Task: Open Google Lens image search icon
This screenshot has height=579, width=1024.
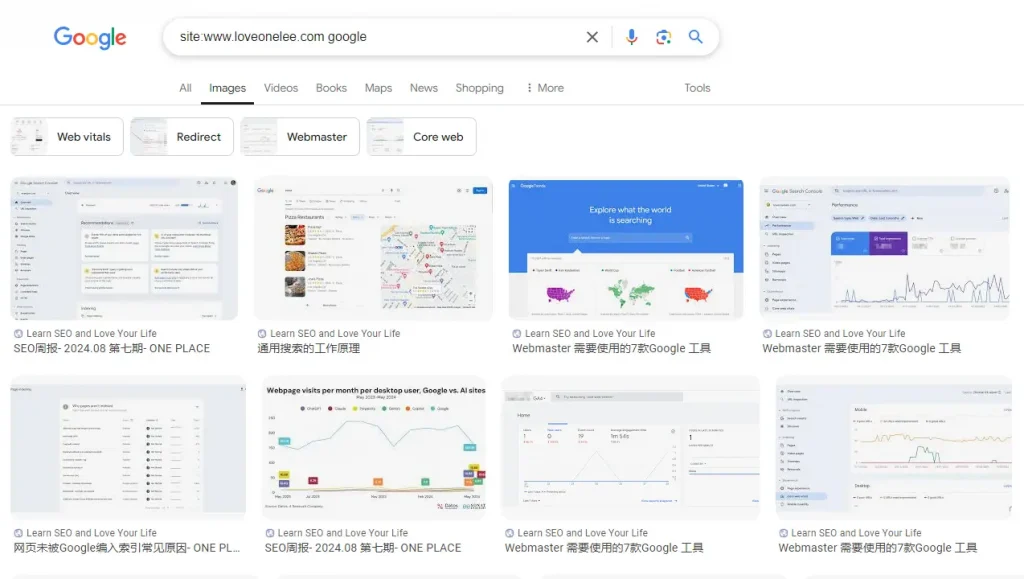Action: [663, 37]
